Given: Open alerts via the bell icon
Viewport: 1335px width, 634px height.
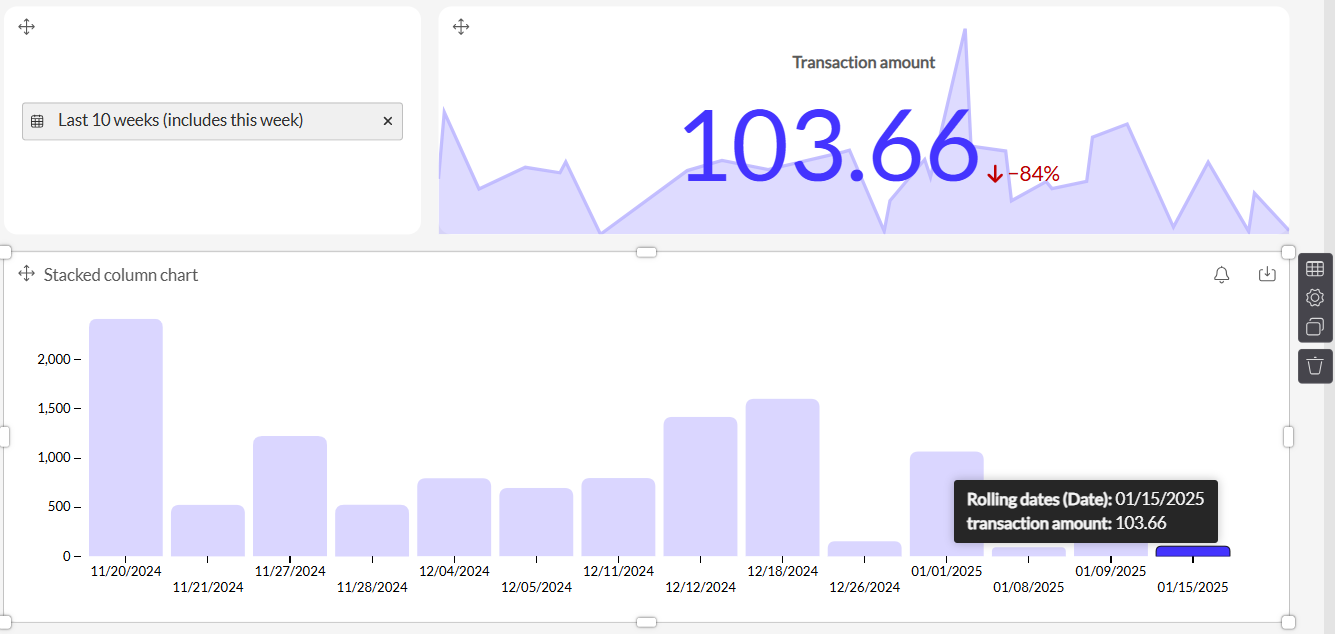Looking at the screenshot, I should [x=1221, y=275].
